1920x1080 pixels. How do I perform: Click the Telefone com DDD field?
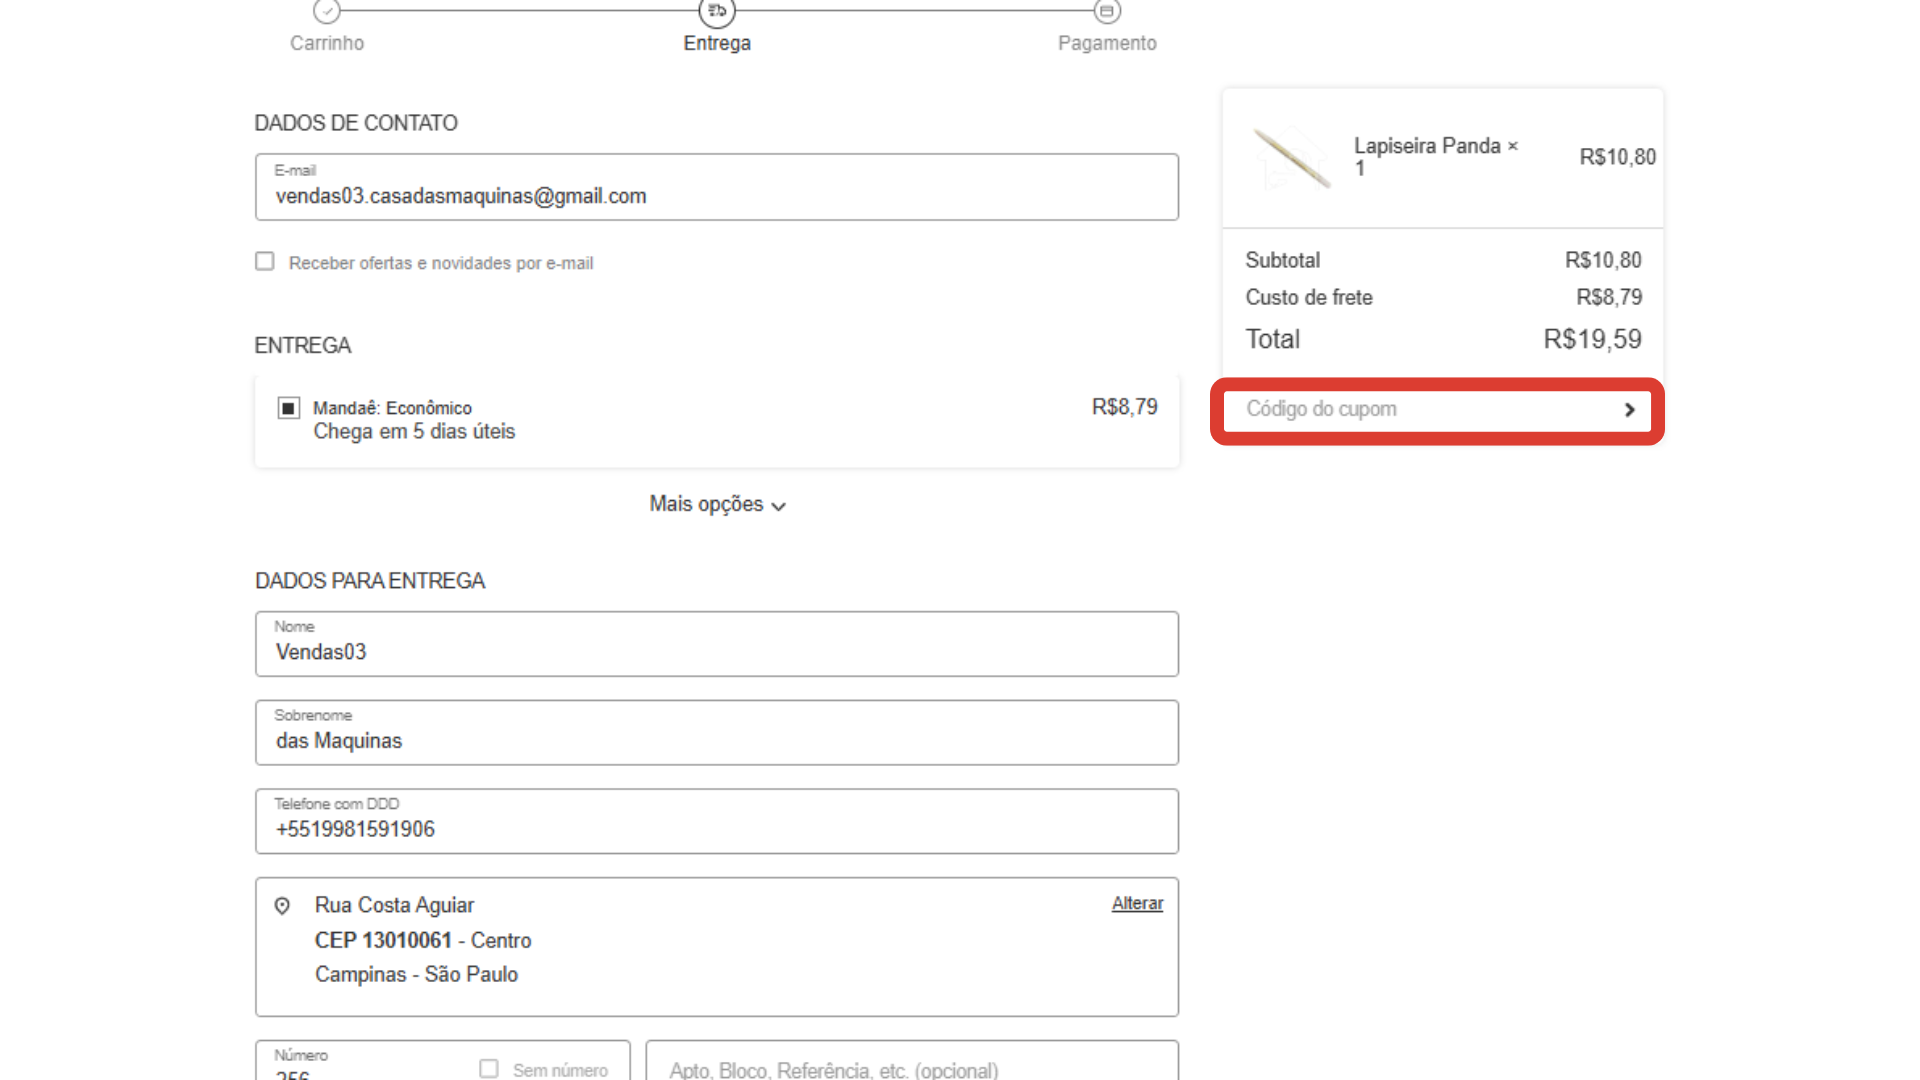coord(716,828)
